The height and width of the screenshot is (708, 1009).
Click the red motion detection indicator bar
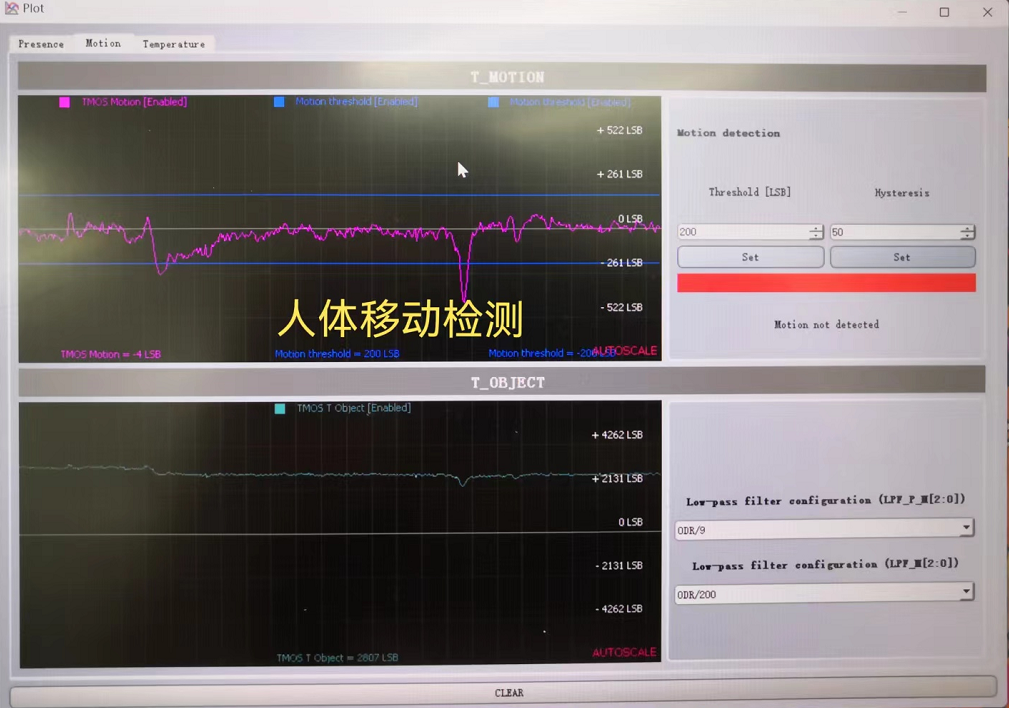pyautogui.click(x=826, y=282)
